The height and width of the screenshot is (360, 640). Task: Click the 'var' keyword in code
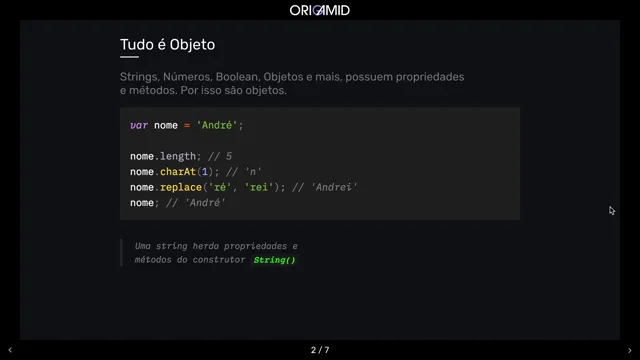click(x=139, y=125)
